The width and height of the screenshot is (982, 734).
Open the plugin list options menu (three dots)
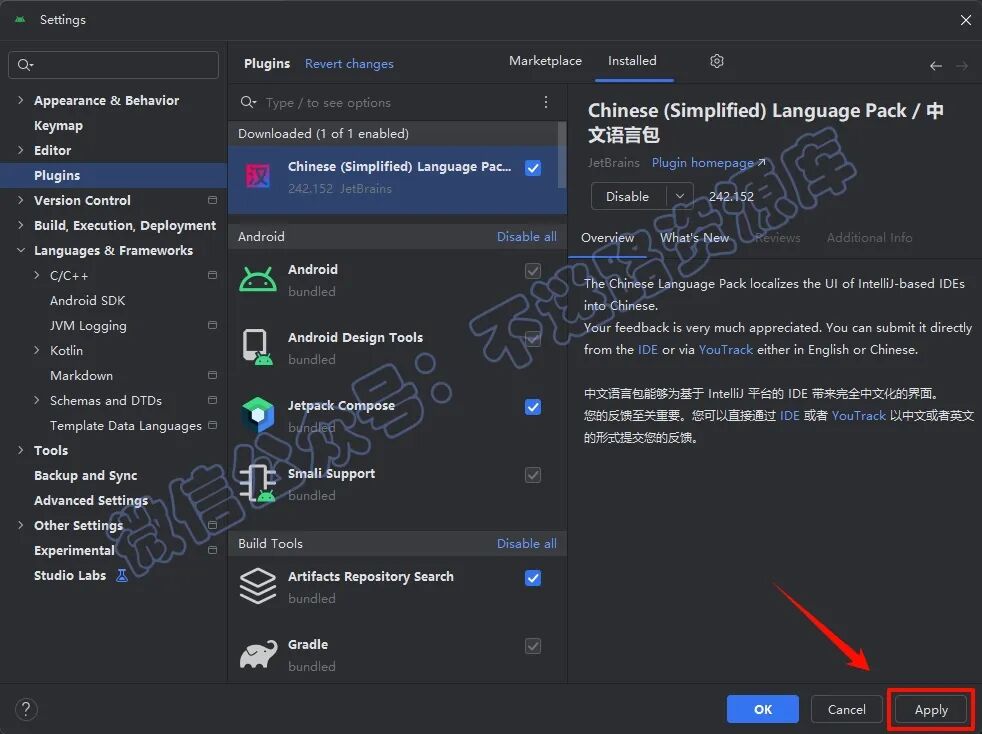point(546,102)
